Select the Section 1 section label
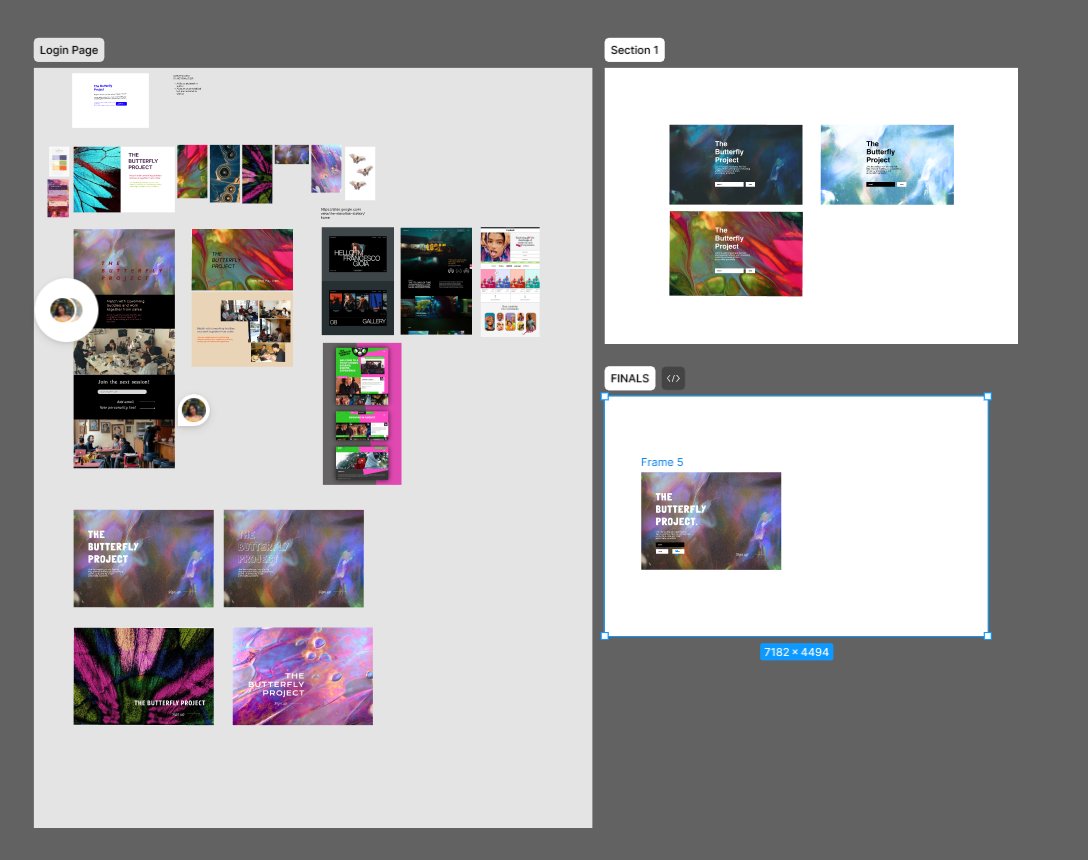The width and height of the screenshot is (1088, 860). pyautogui.click(x=634, y=50)
